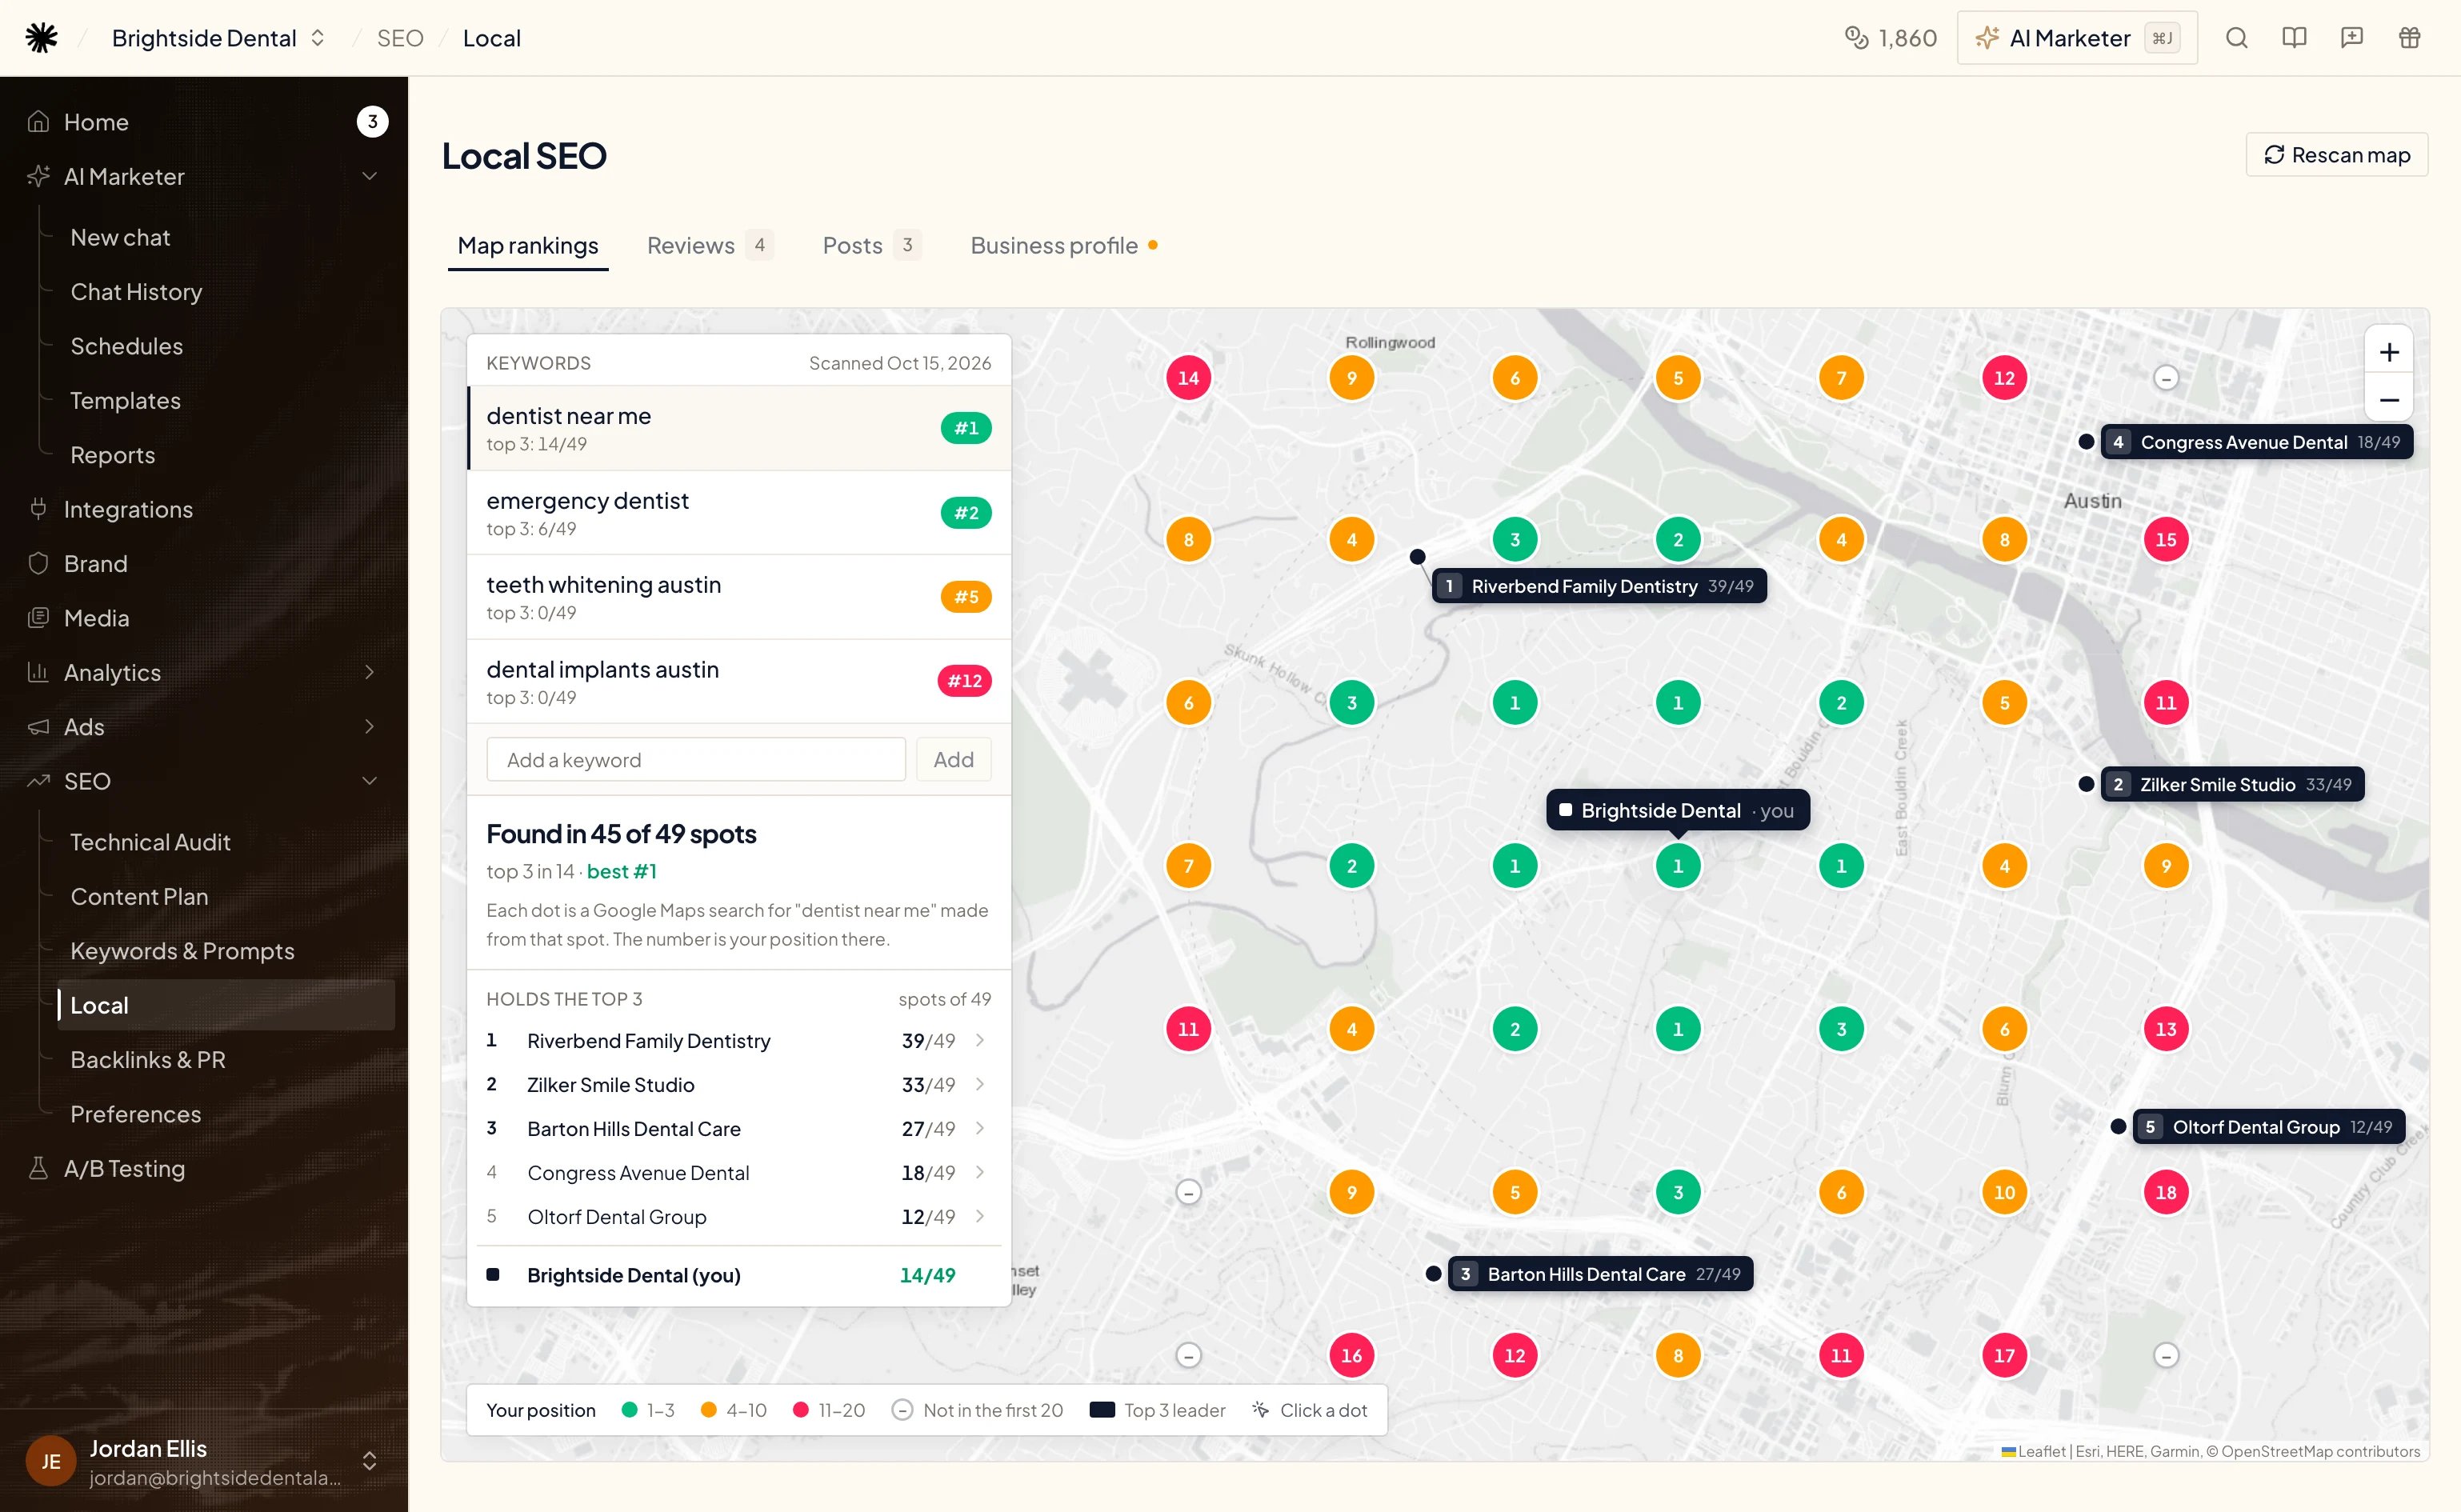Open AI Marketer header button
The image size is (2461, 1512).
[x=2077, y=38]
